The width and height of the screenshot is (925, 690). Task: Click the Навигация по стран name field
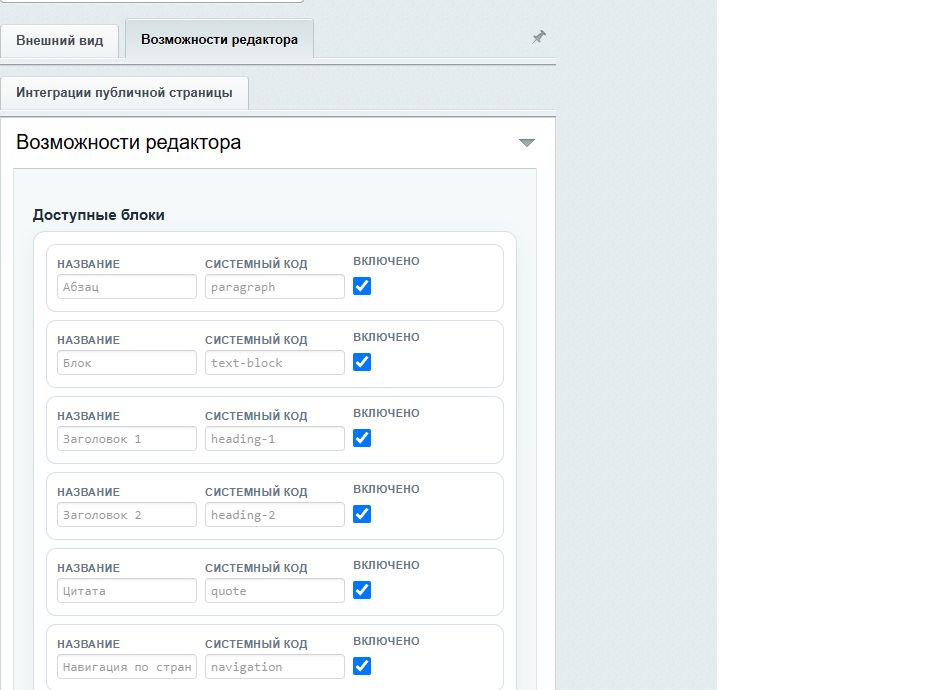point(127,667)
